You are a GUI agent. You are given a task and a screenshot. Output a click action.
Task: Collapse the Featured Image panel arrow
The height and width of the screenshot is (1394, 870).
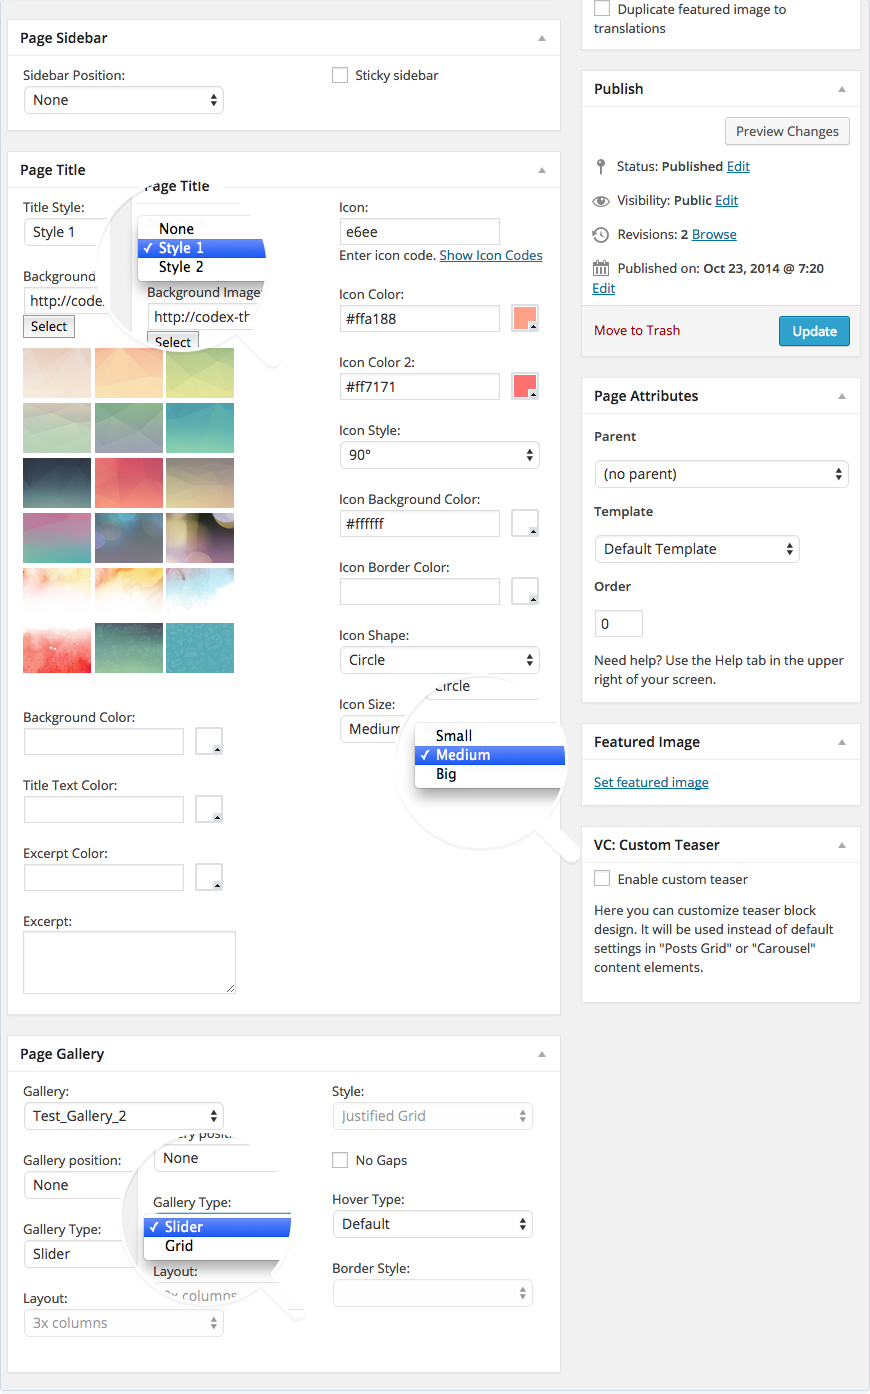point(842,742)
